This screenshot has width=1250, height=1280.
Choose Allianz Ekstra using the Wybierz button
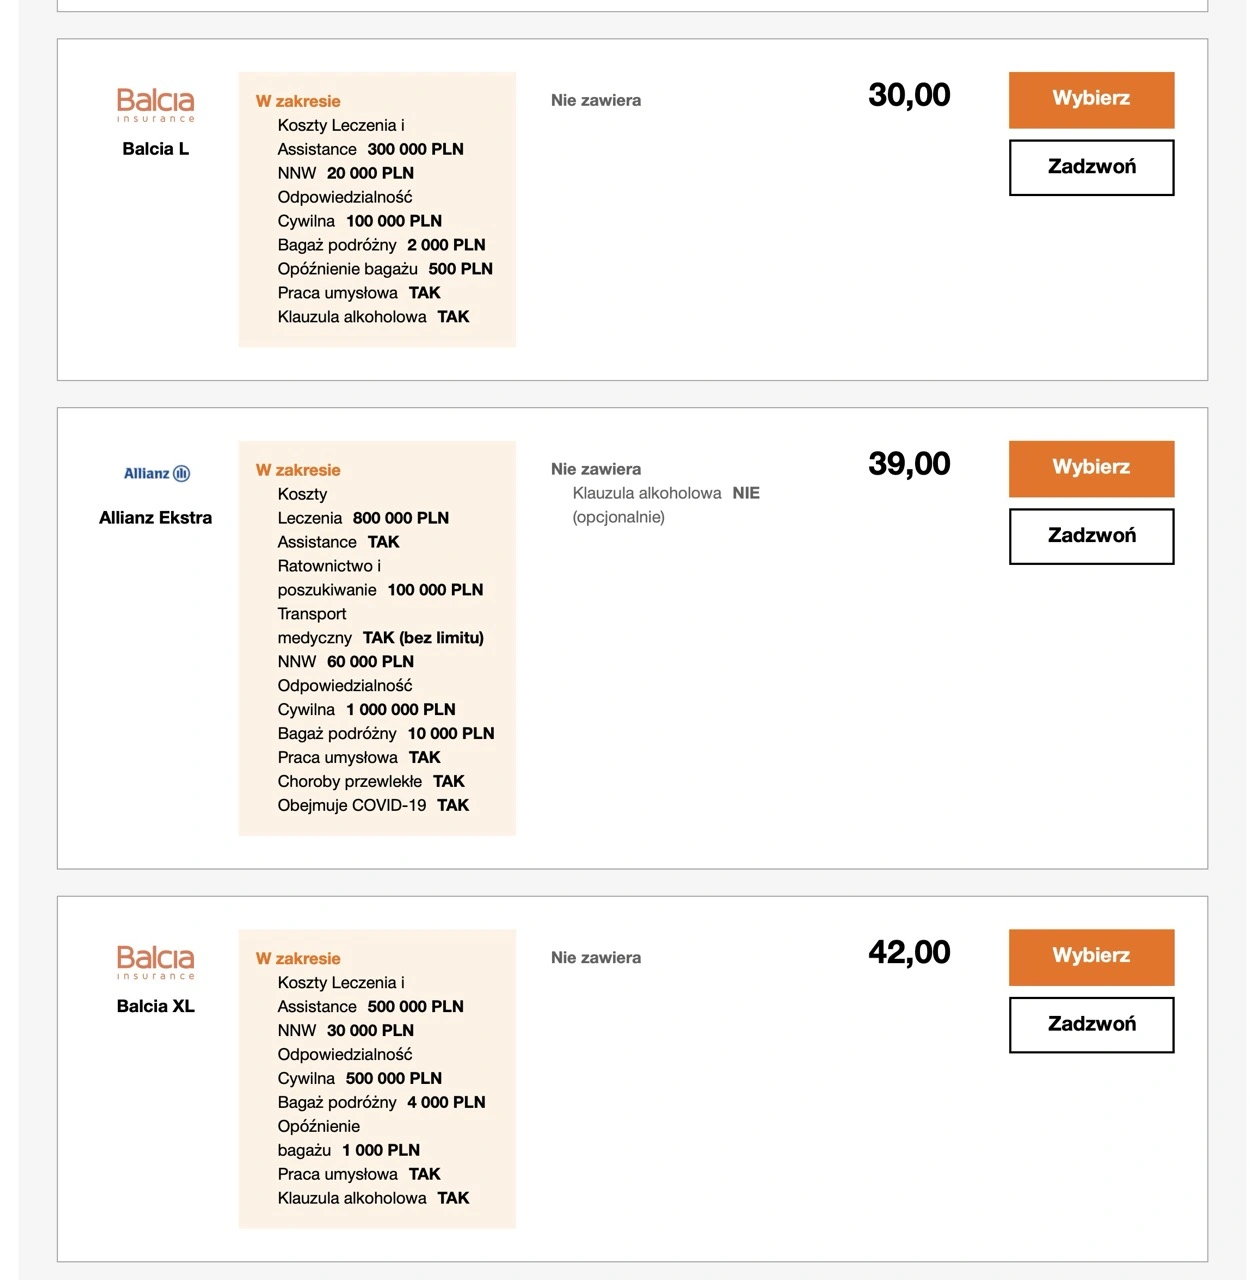coord(1091,468)
